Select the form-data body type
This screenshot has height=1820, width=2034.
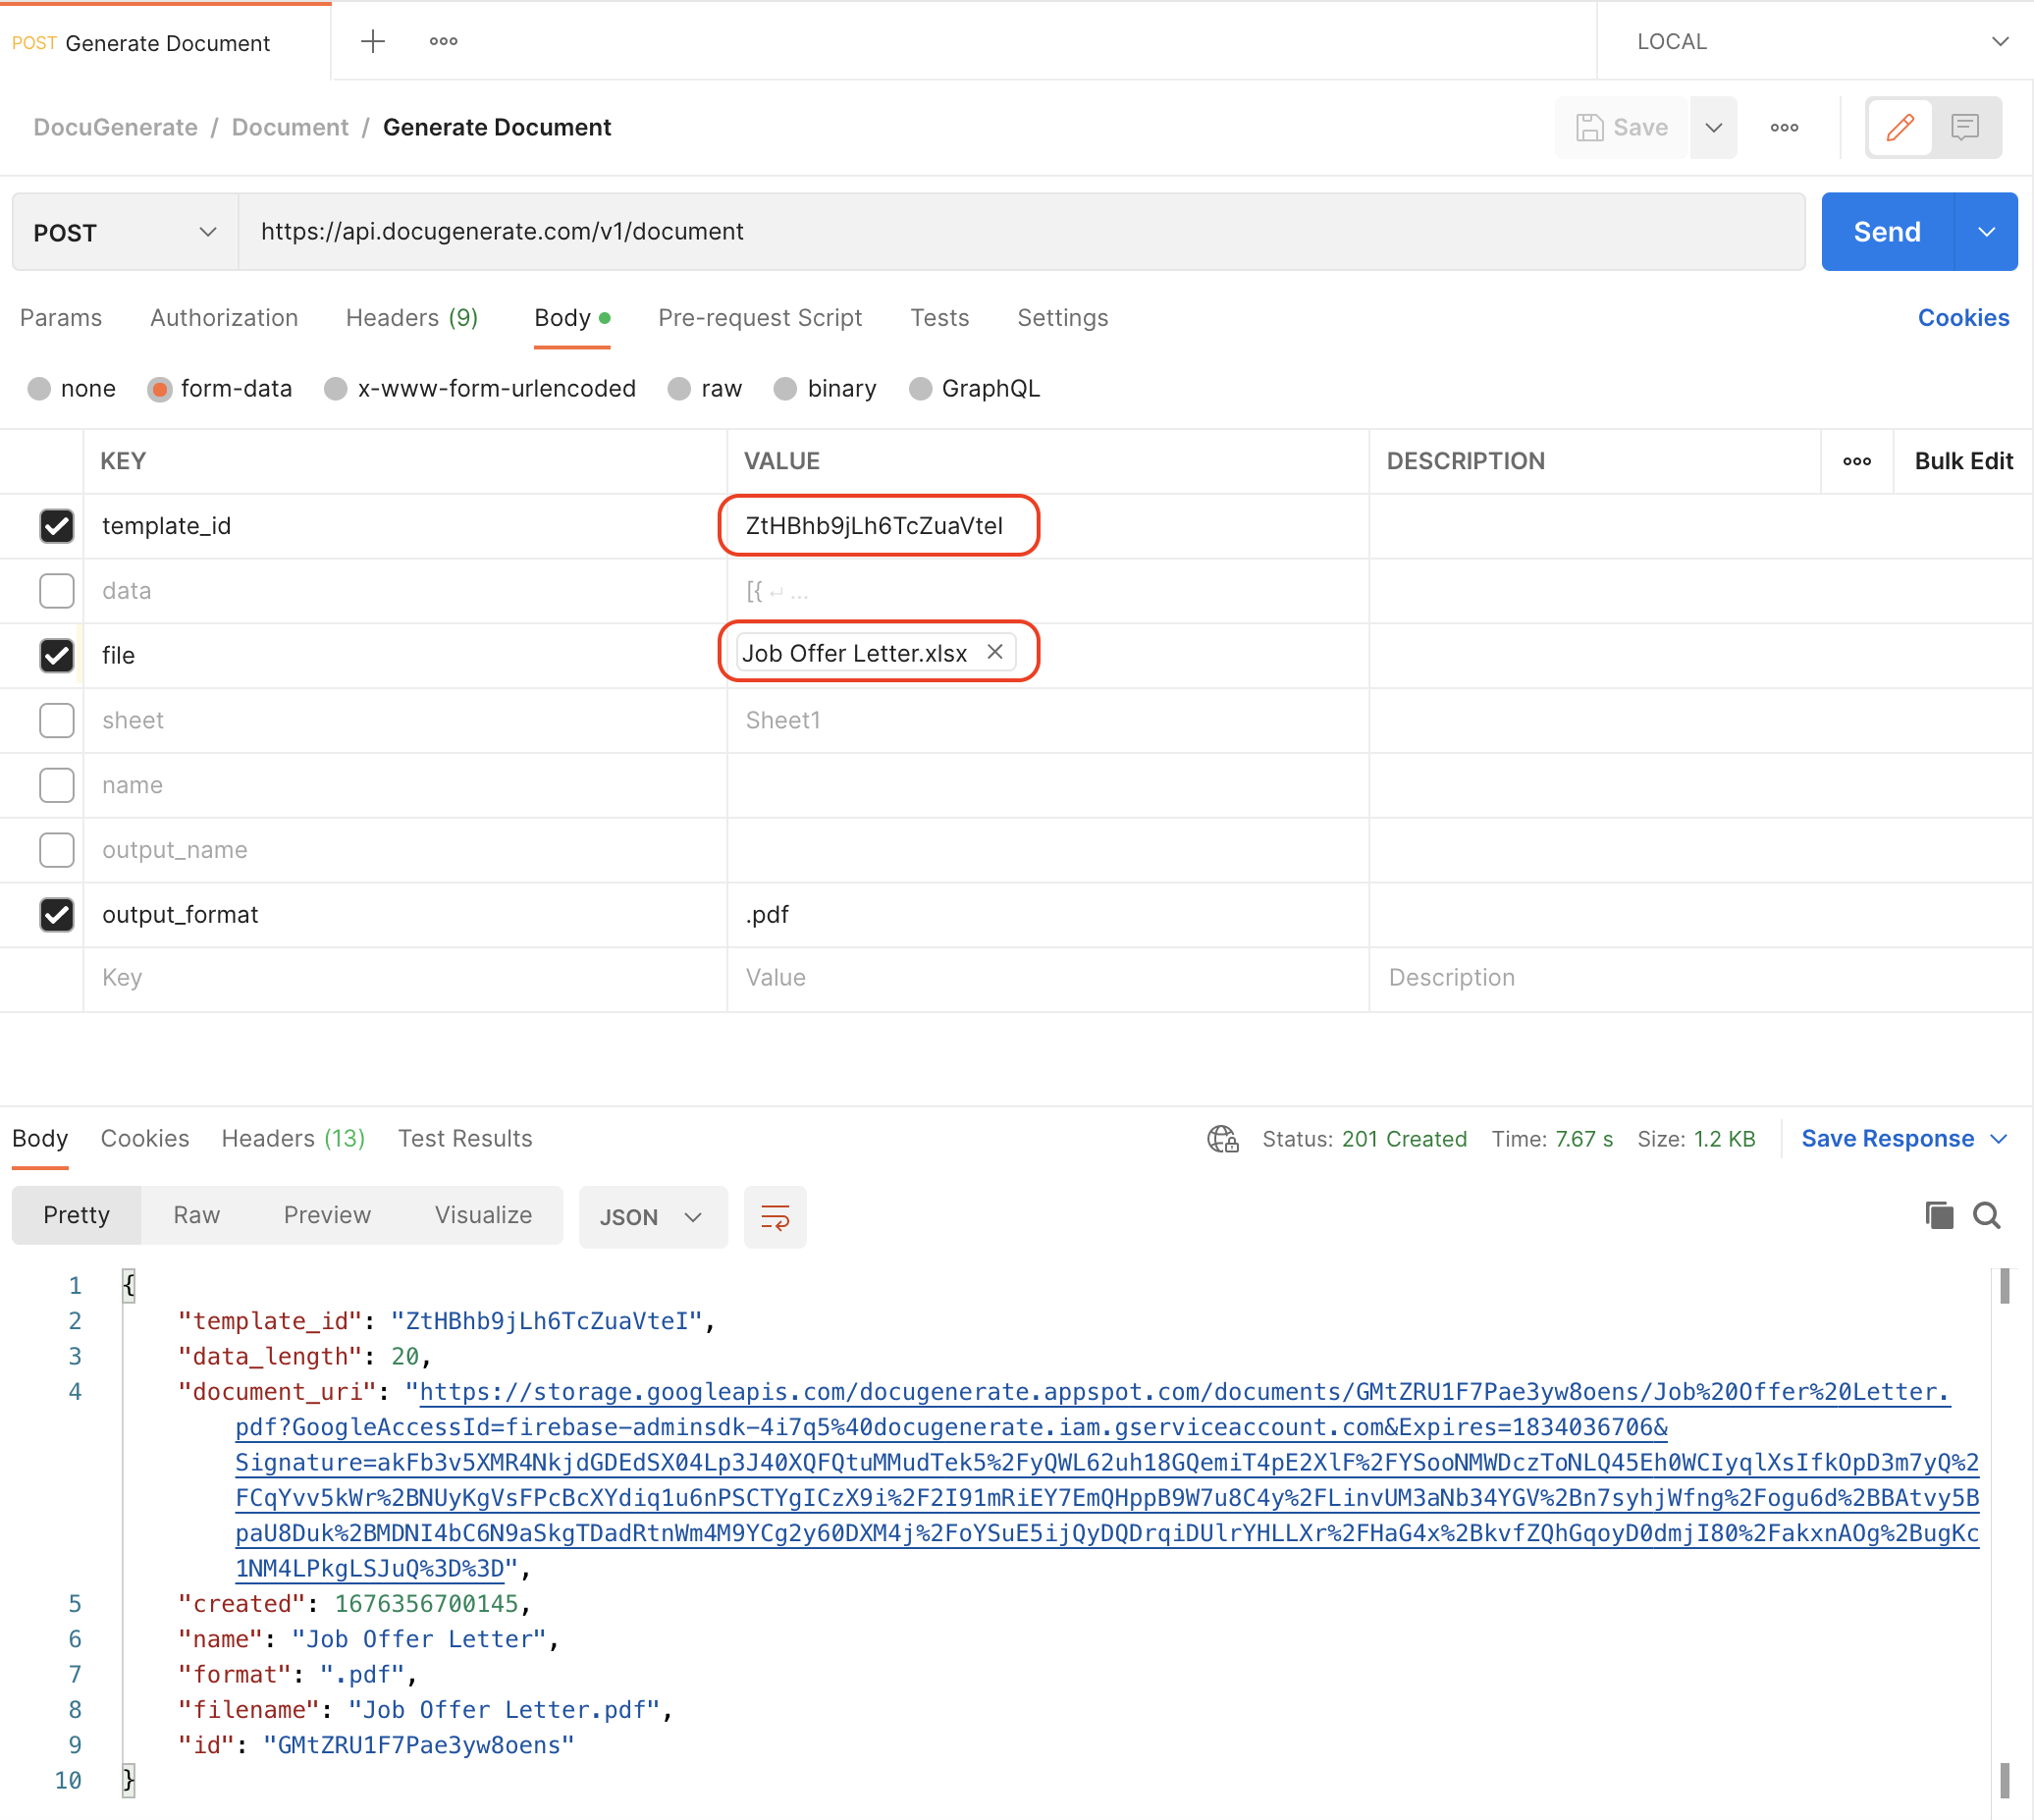pyautogui.click(x=159, y=388)
